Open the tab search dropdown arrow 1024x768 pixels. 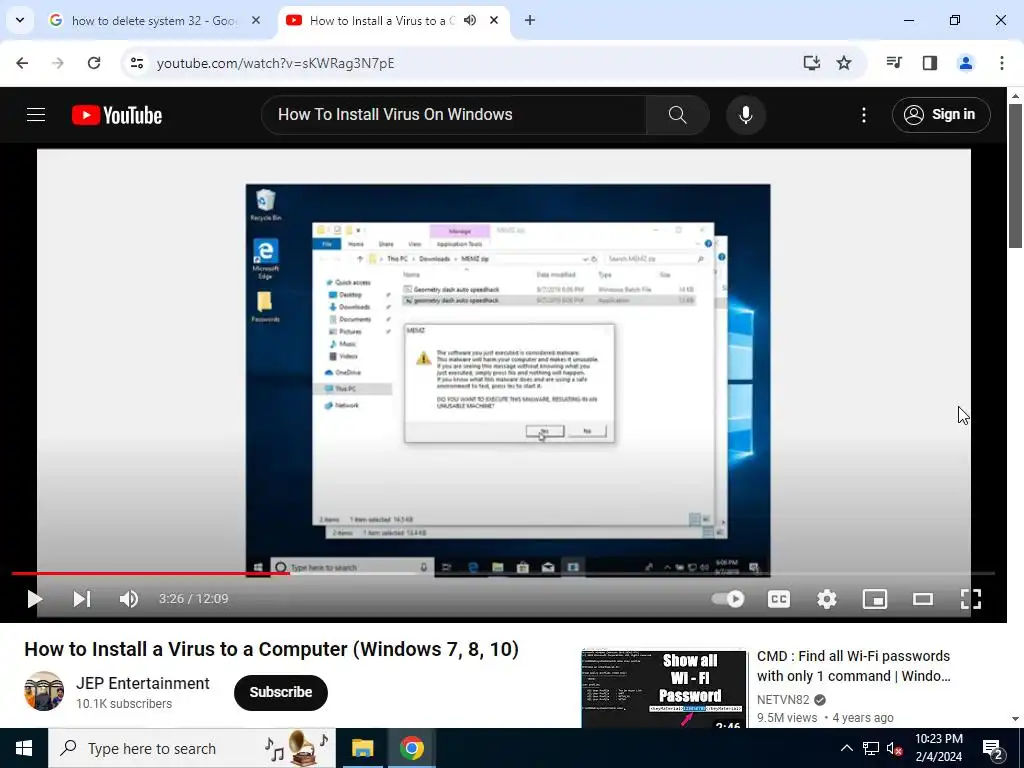[20, 20]
